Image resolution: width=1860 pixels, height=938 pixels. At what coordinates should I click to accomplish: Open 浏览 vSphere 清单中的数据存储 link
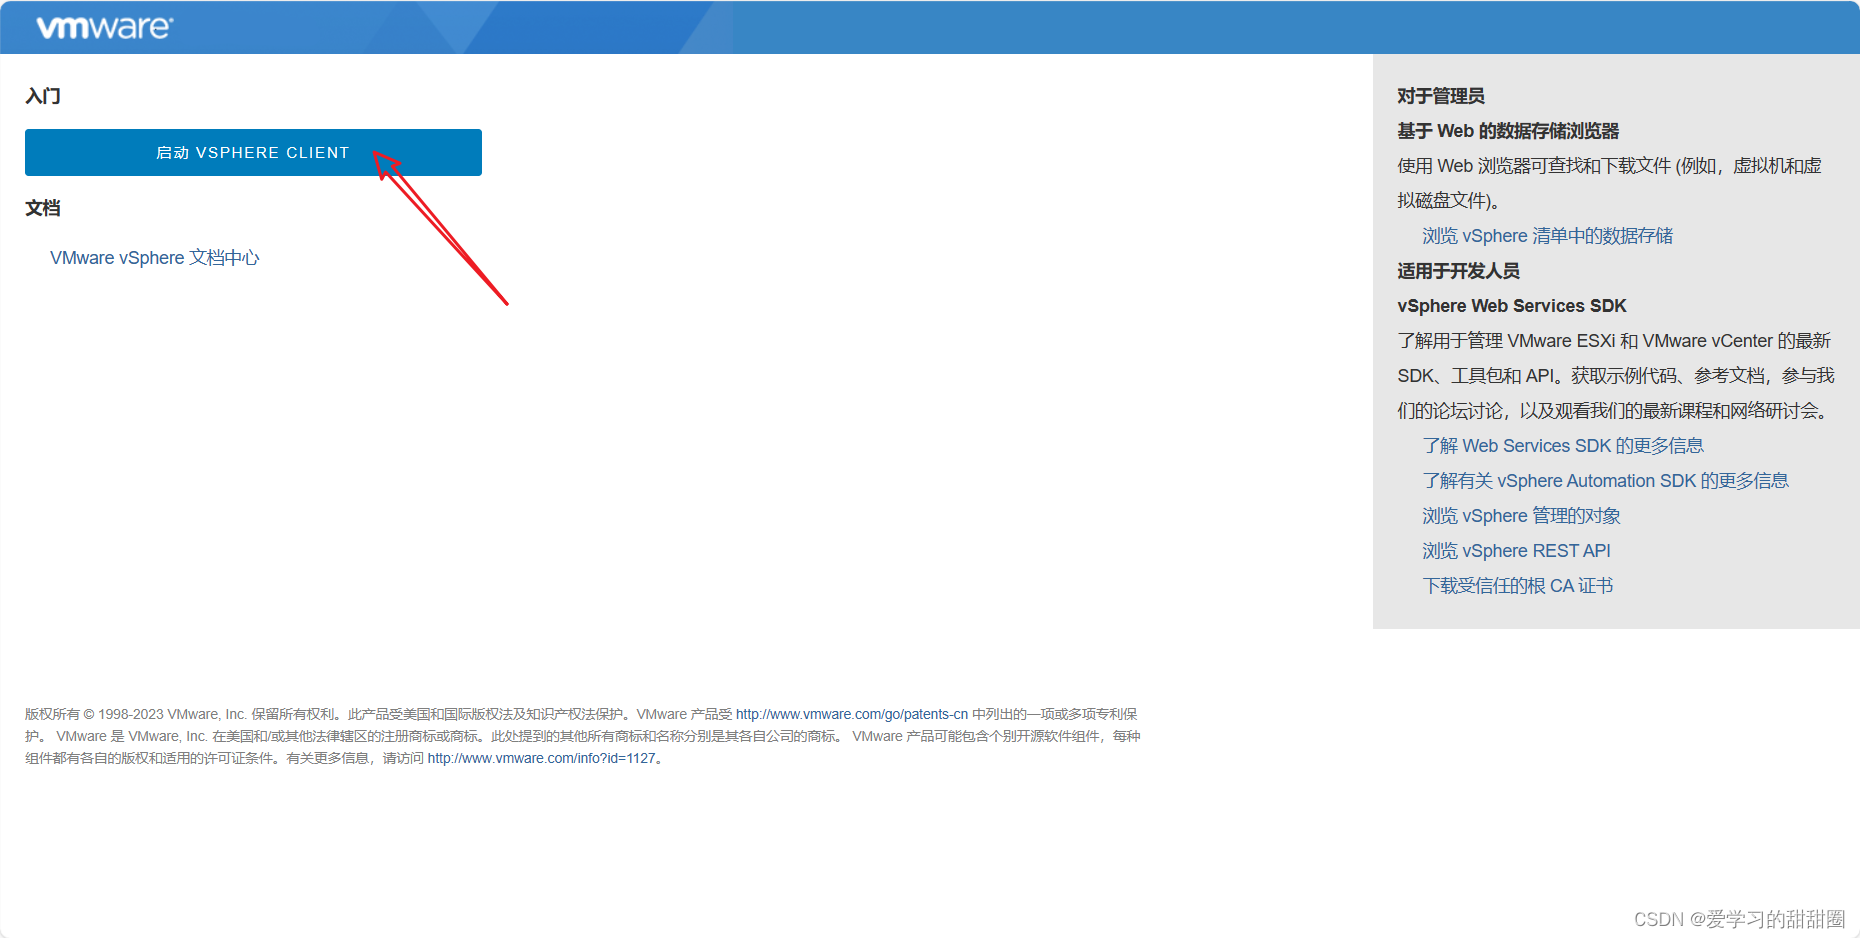pyautogui.click(x=1547, y=236)
